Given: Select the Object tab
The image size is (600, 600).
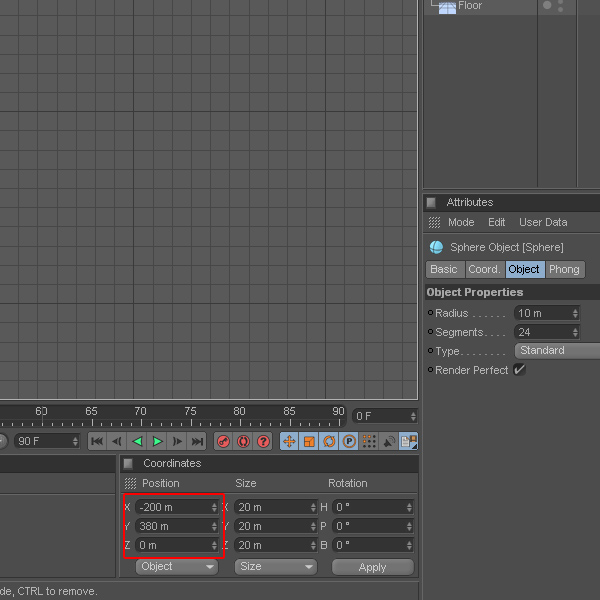Looking at the screenshot, I should [x=525, y=269].
